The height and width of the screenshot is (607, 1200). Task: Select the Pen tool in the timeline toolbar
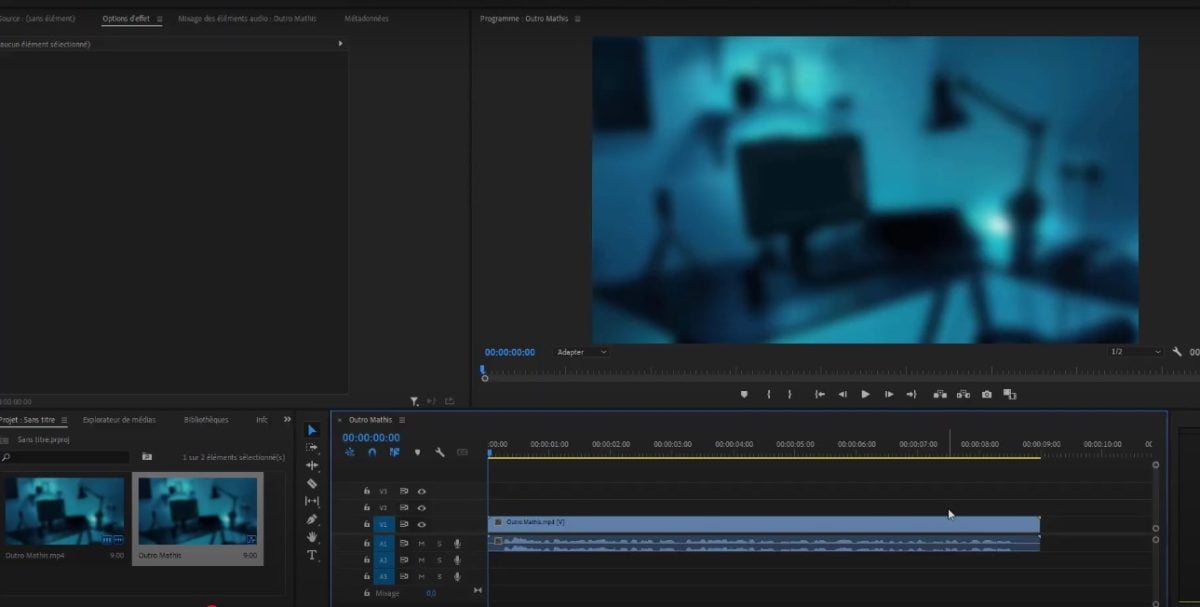point(311,518)
